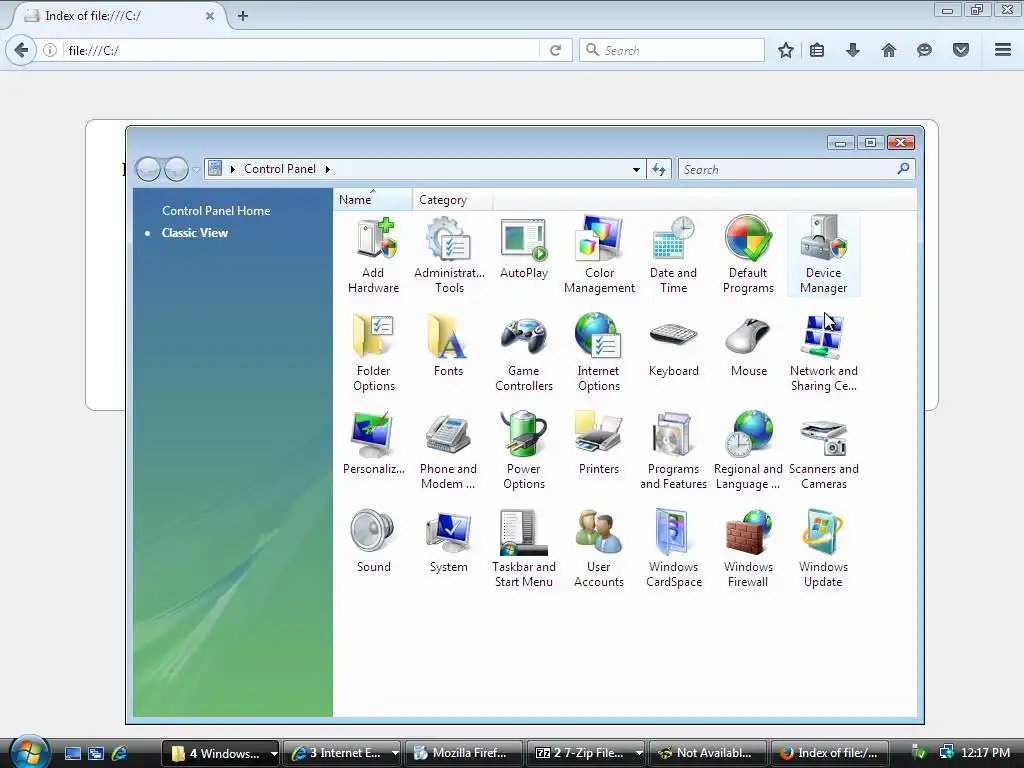
Task: Open the Personalization icon
Action: coord(374,445)
